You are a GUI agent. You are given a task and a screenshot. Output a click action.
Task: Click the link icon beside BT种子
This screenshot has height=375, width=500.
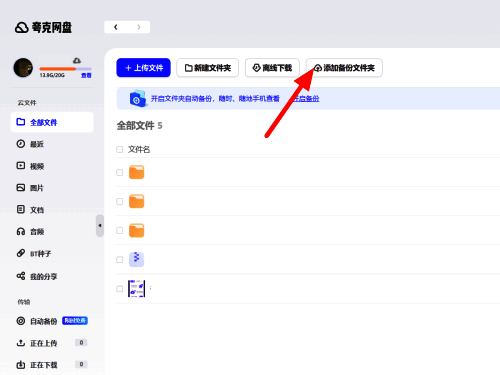point(21,253)
